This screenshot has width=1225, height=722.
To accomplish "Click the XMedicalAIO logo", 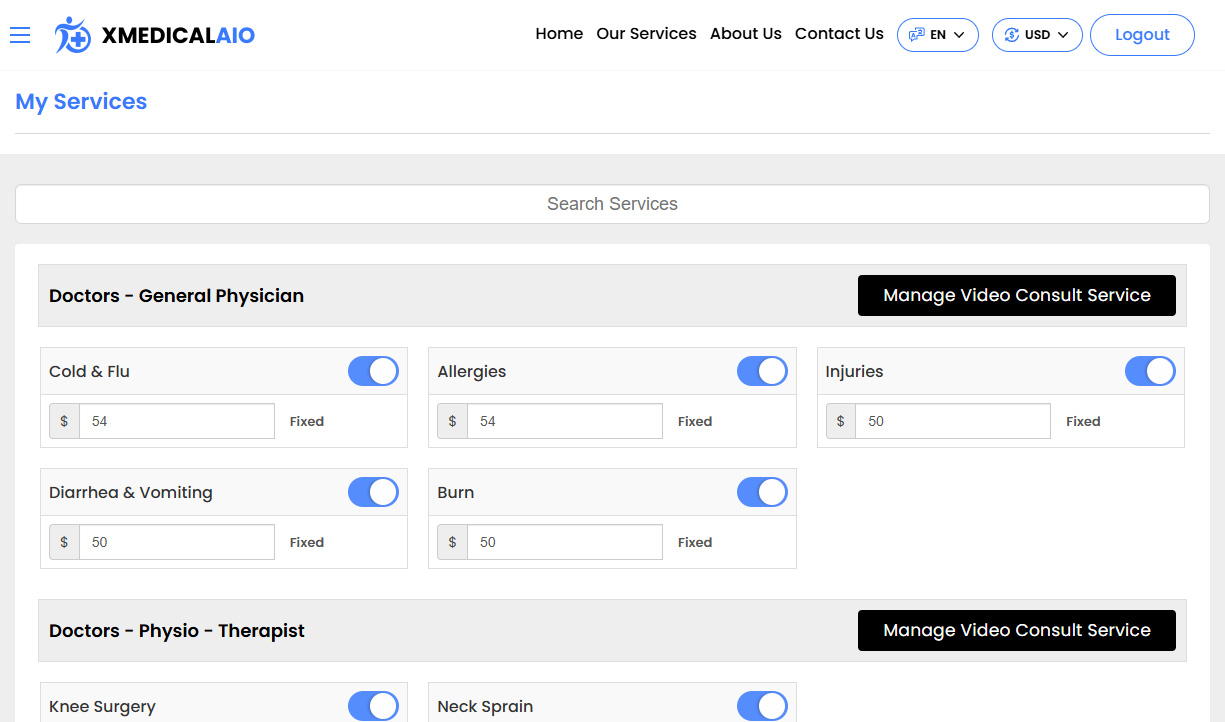I will pyautogui.click(x=155, y=35).
